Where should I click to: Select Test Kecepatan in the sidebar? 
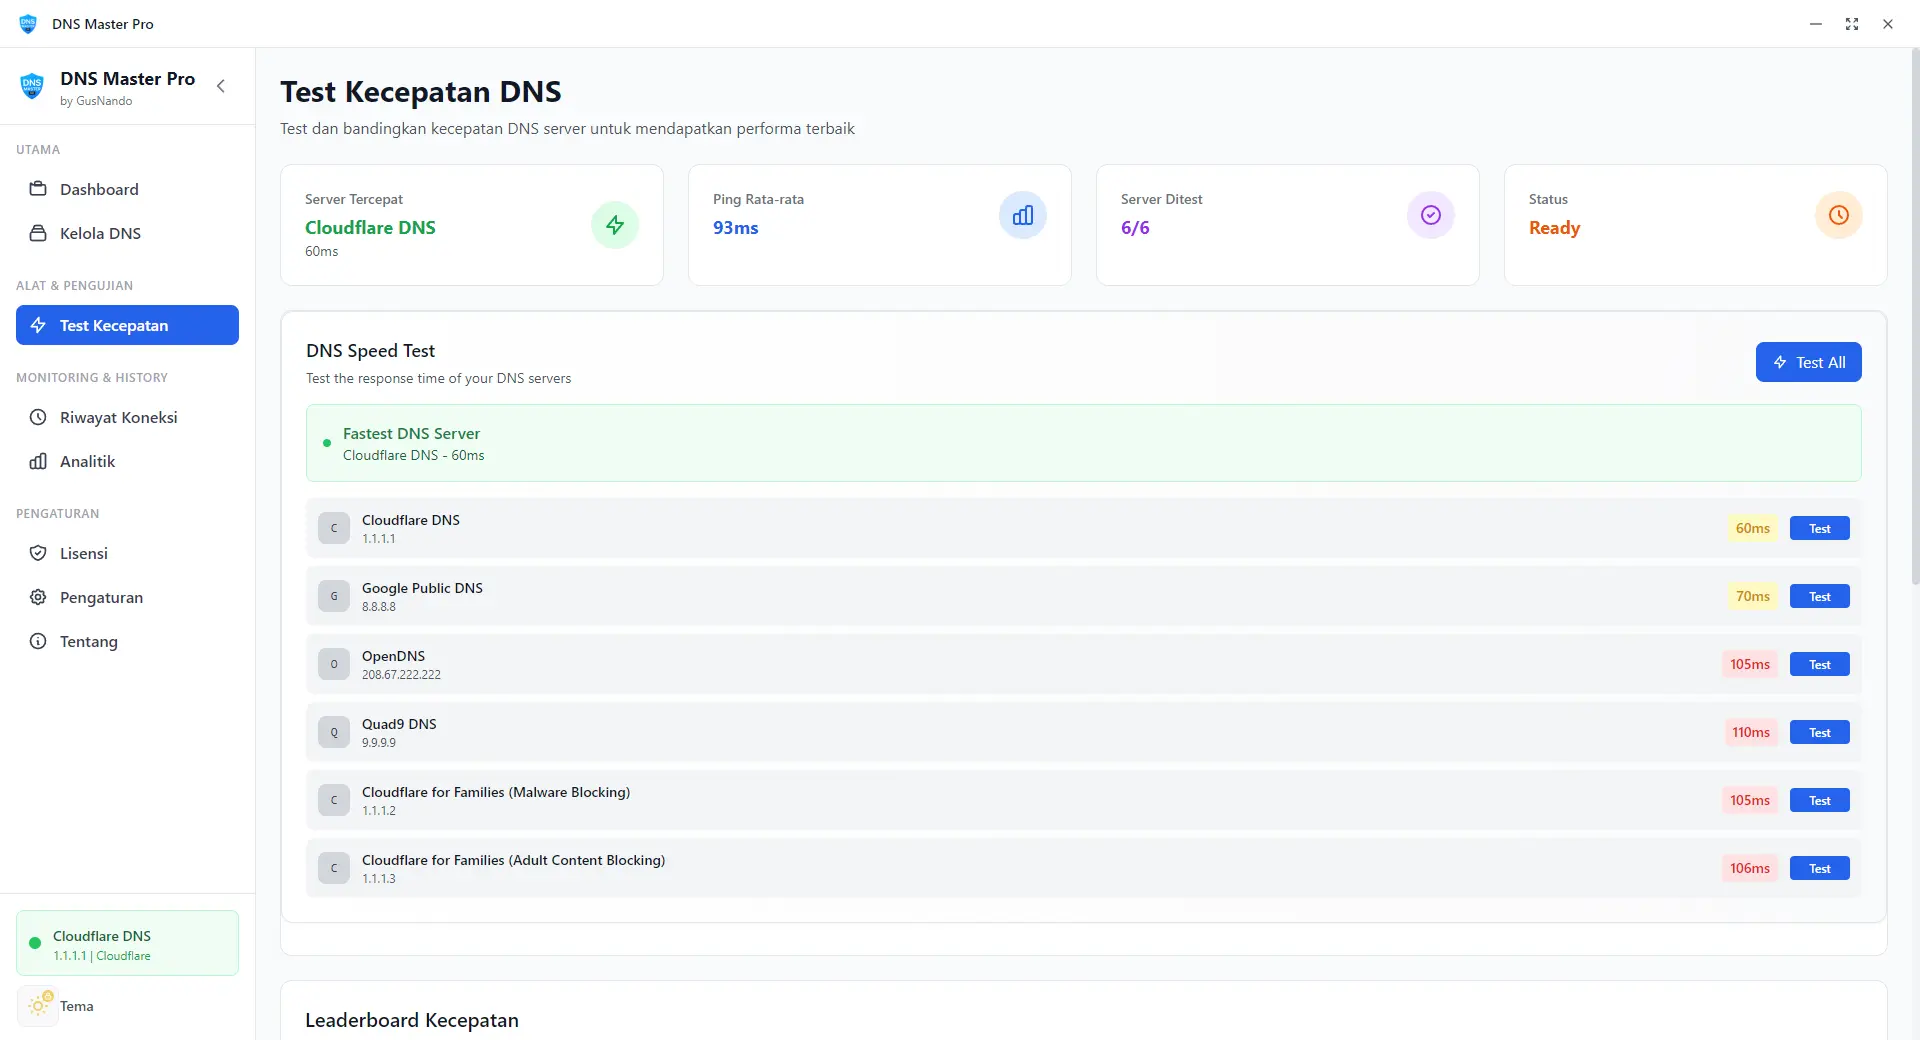point(127,325)
